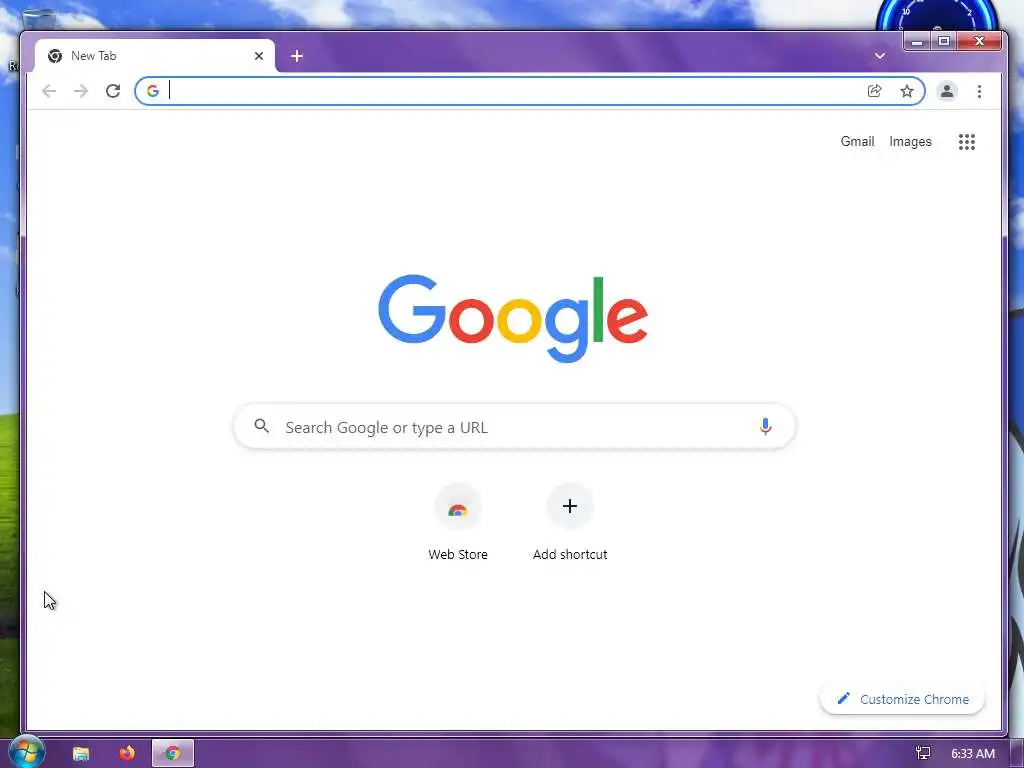Open Customize Chrome
The width and height of the screenshot is (1024, 768).
coord(902,699)
